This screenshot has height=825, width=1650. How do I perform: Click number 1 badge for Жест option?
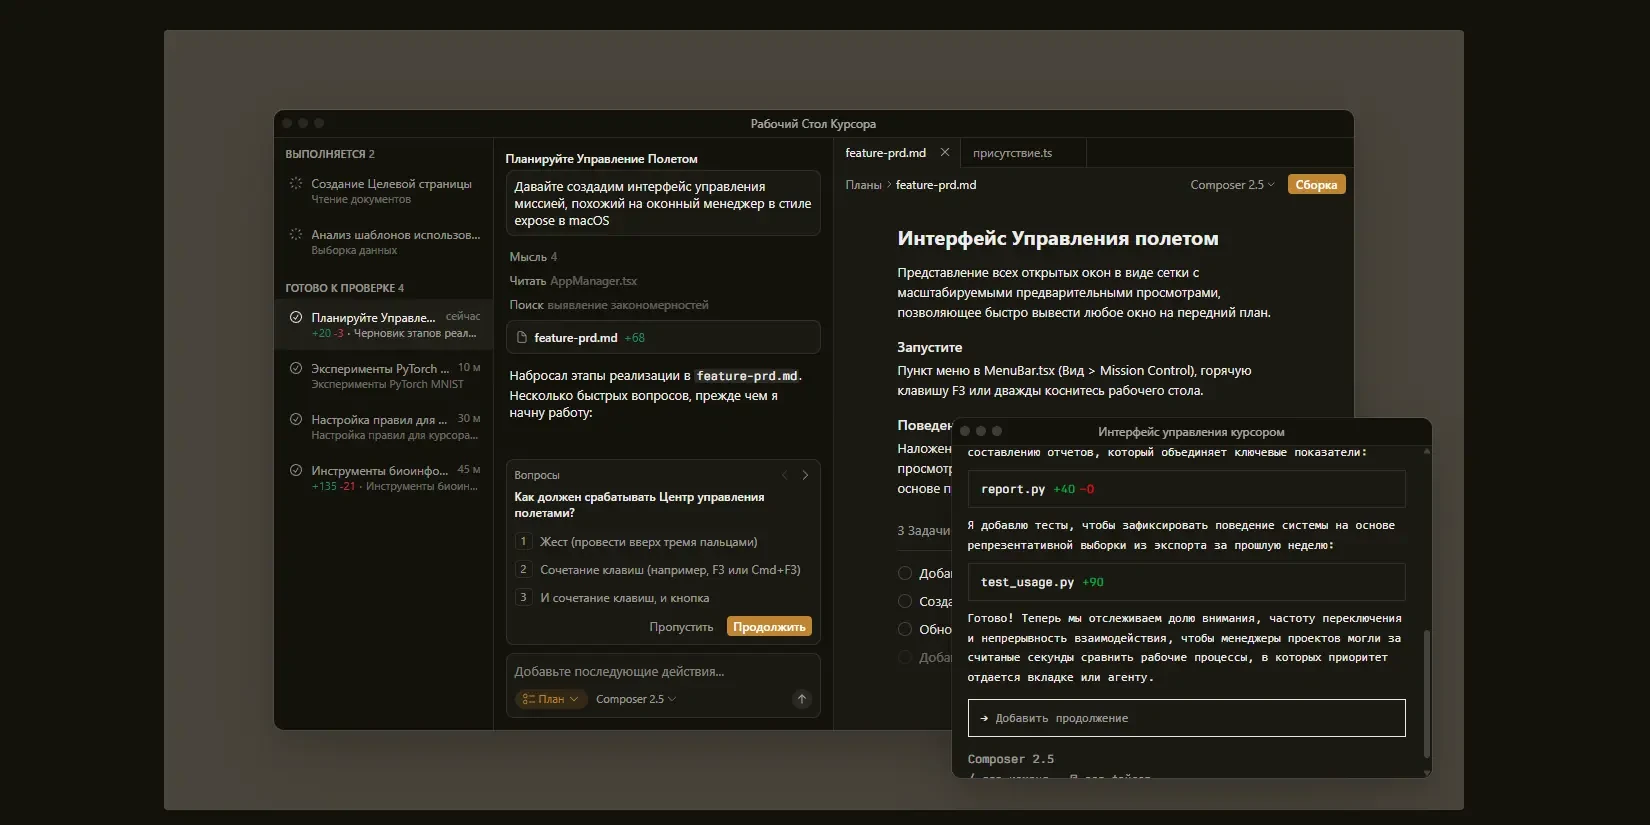pos(523,541)
